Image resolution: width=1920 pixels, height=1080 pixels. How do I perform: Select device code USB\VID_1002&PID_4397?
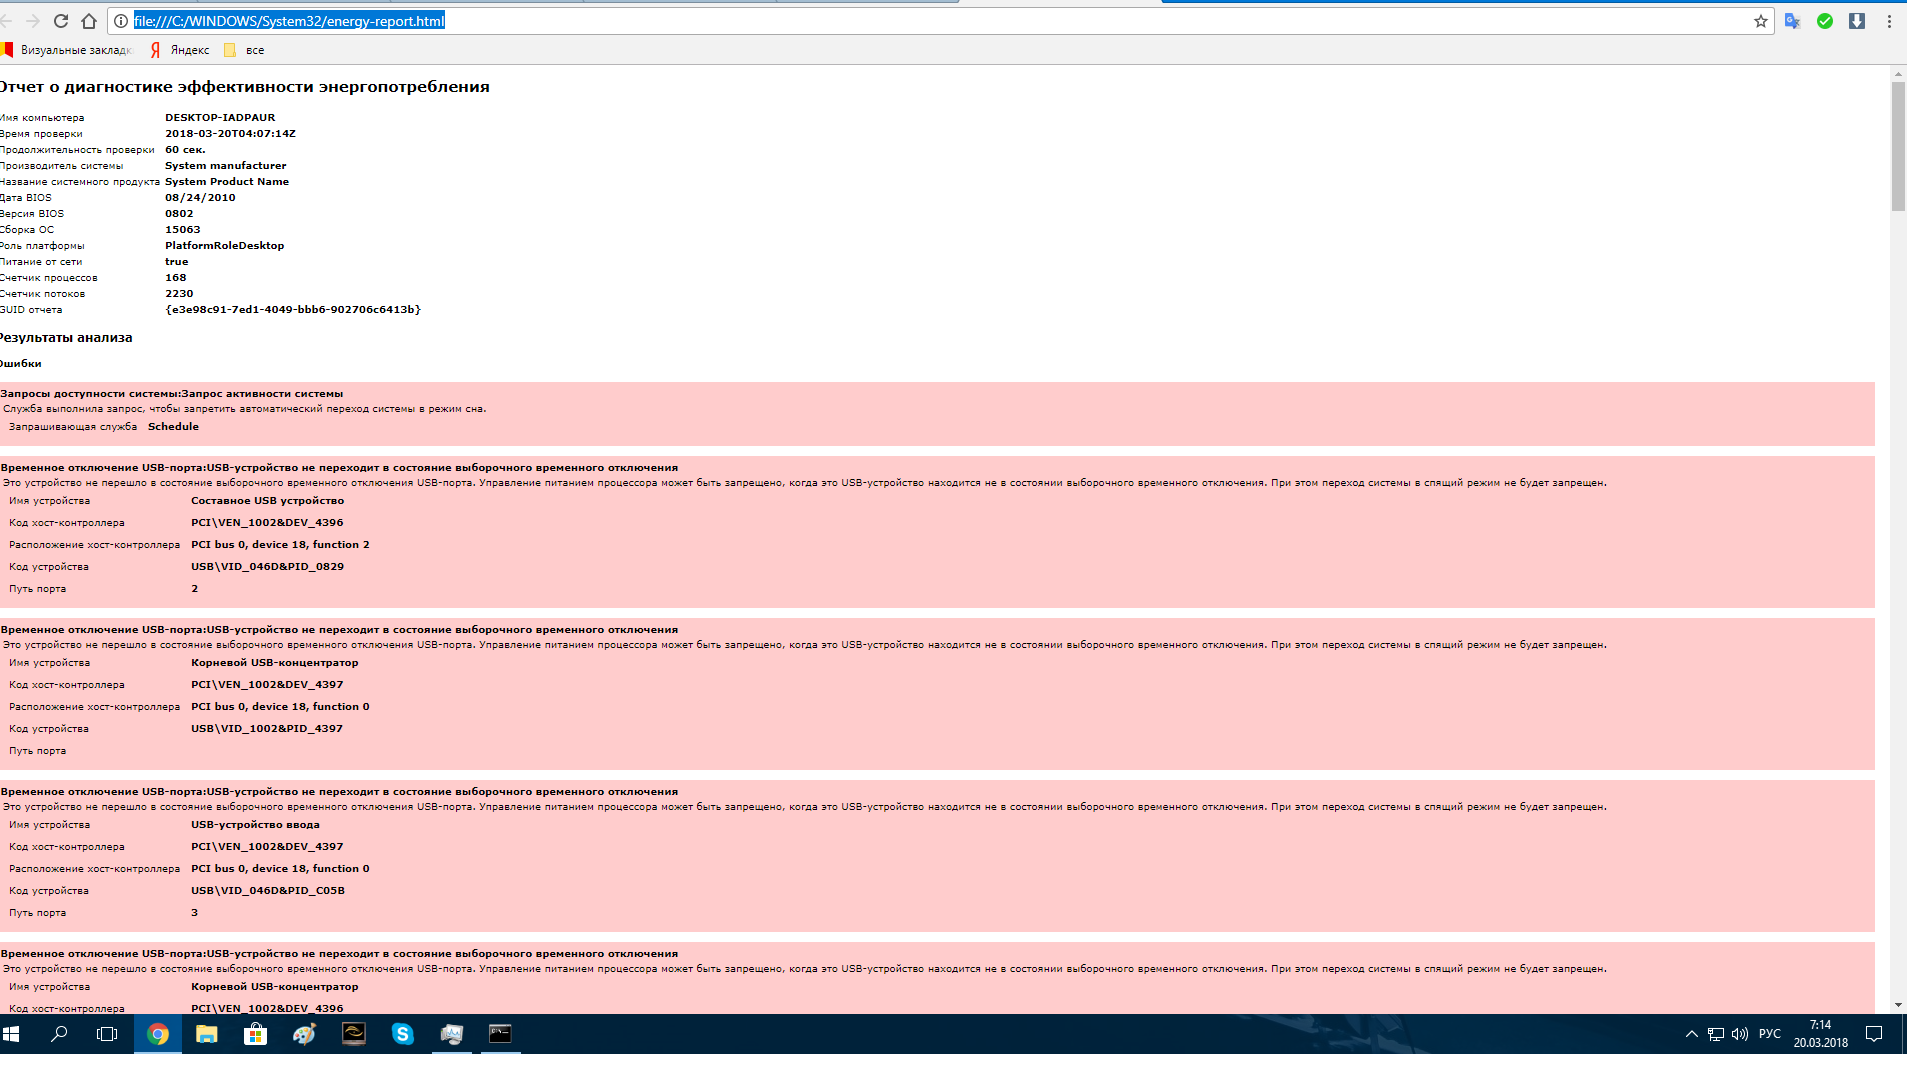[267, 729]
